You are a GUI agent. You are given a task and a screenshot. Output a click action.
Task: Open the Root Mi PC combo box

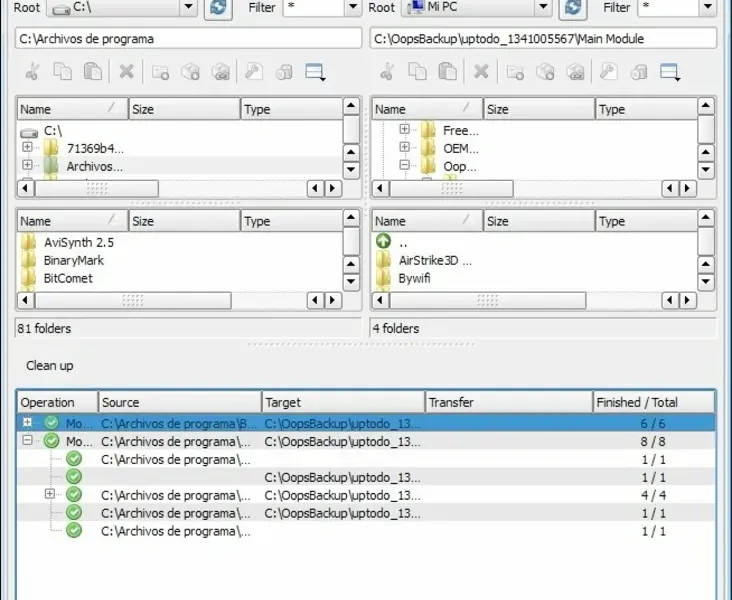point(477,7)
